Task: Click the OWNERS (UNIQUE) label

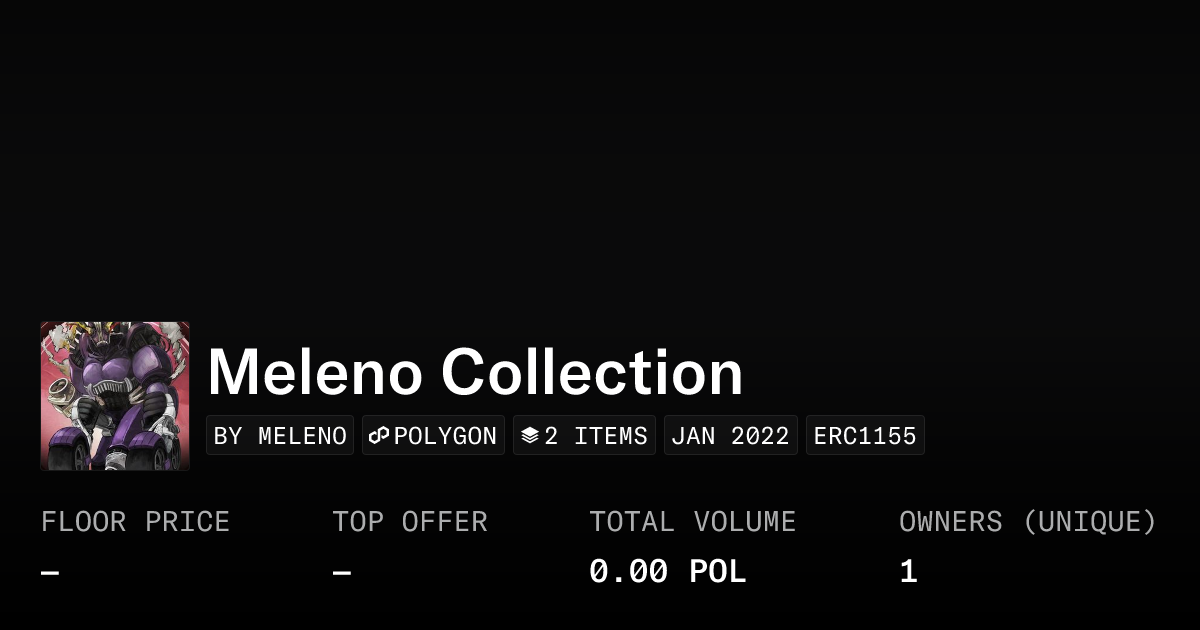Action: [x=1027, y=522]
